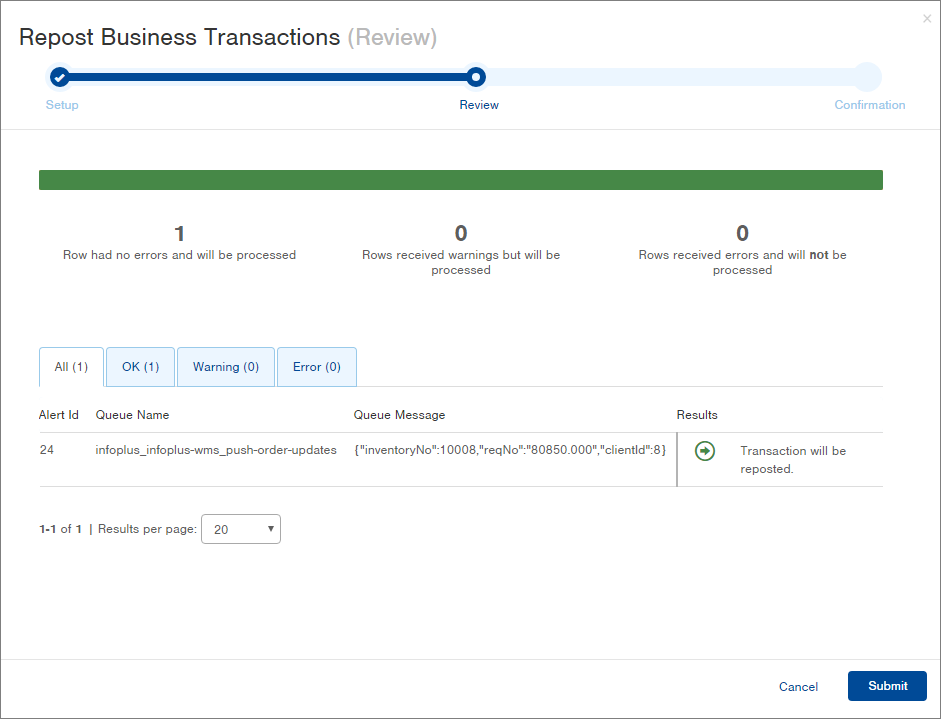Image resolution: width=941 pixels, height=719 pixels.
Task: Click the green arrow repost result icon
Action: (x=705, y=451)
